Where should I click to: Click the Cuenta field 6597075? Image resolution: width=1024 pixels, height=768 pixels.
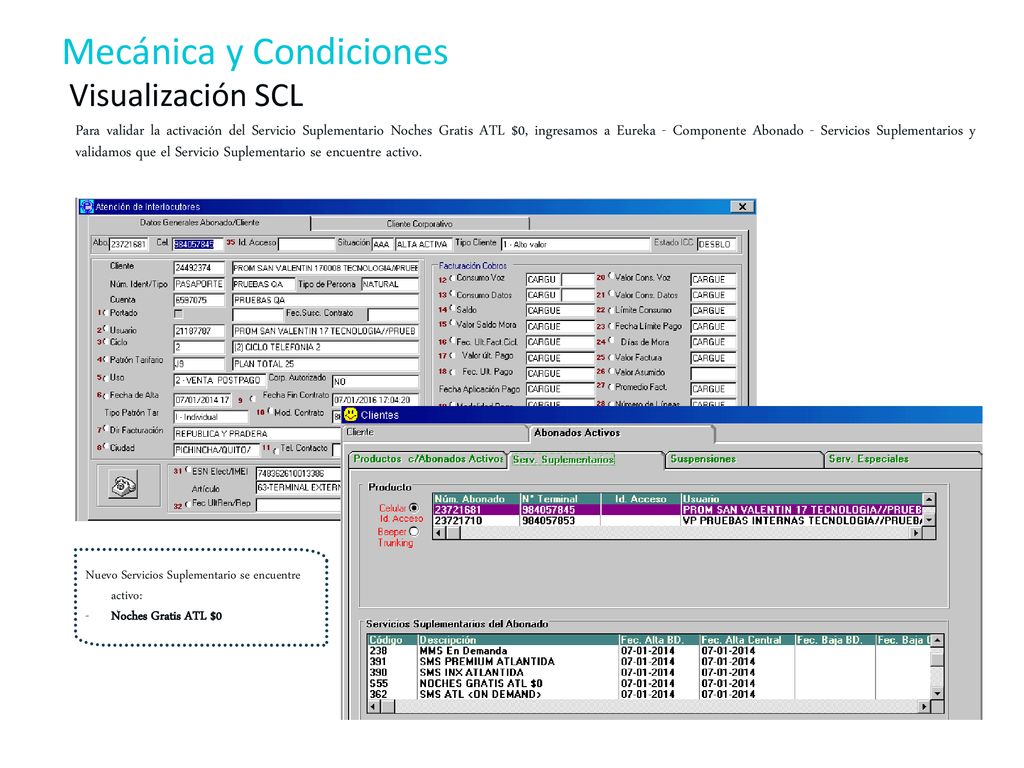tap(199, 300)
